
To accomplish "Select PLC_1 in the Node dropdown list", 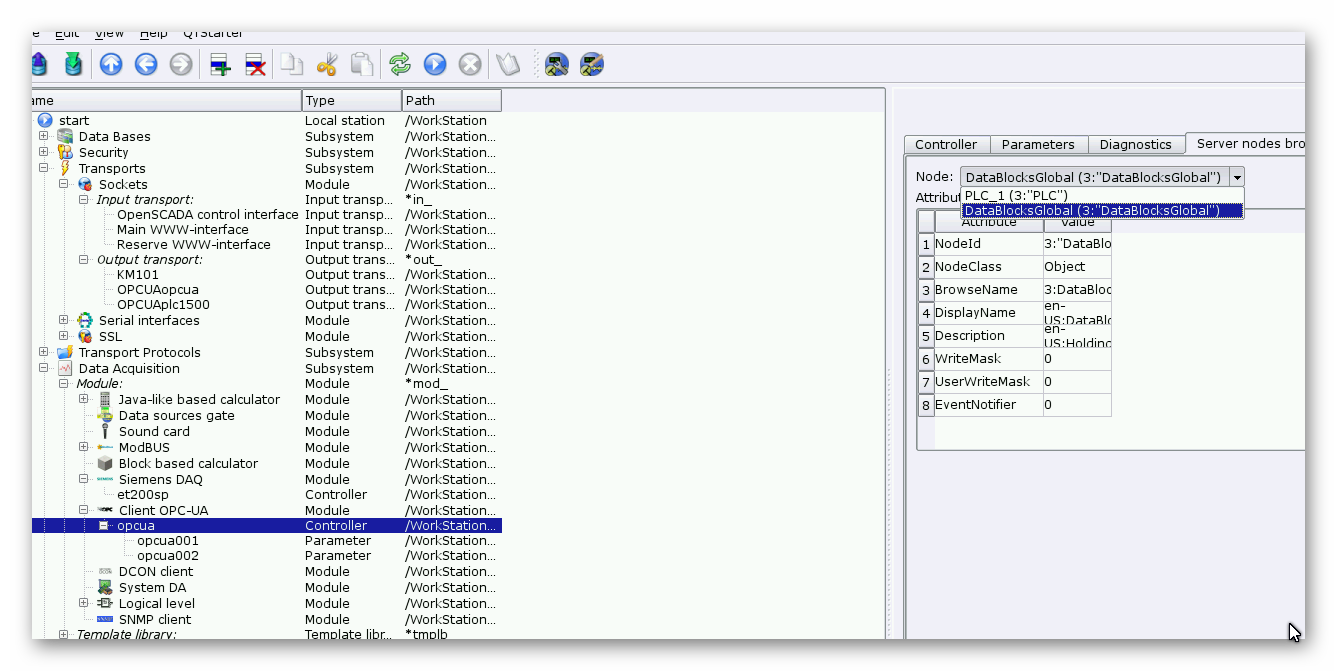I will [x=1016, y=196].
